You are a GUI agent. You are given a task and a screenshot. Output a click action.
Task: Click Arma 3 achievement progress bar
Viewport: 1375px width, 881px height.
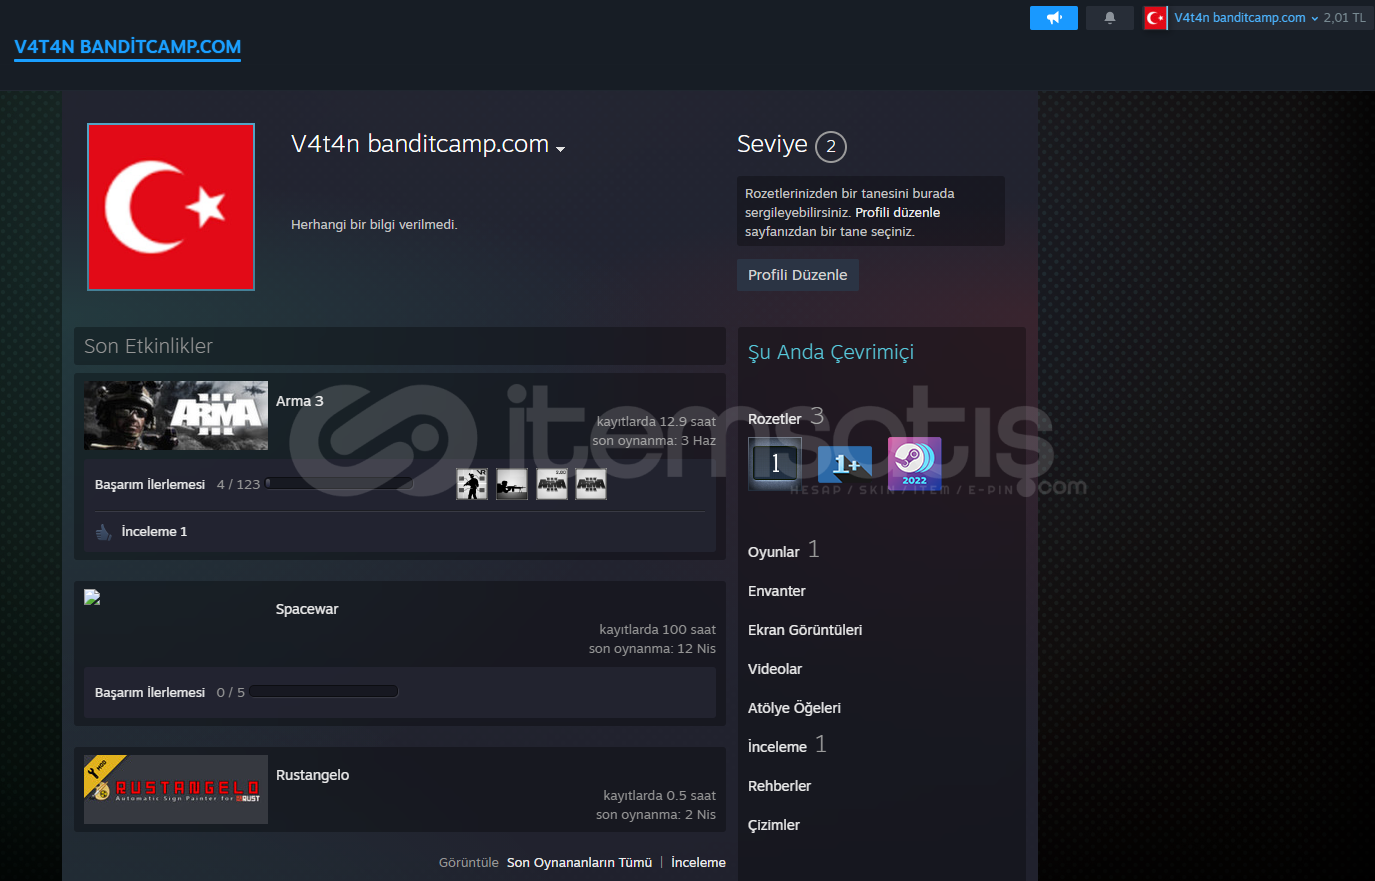click(339, 484)
